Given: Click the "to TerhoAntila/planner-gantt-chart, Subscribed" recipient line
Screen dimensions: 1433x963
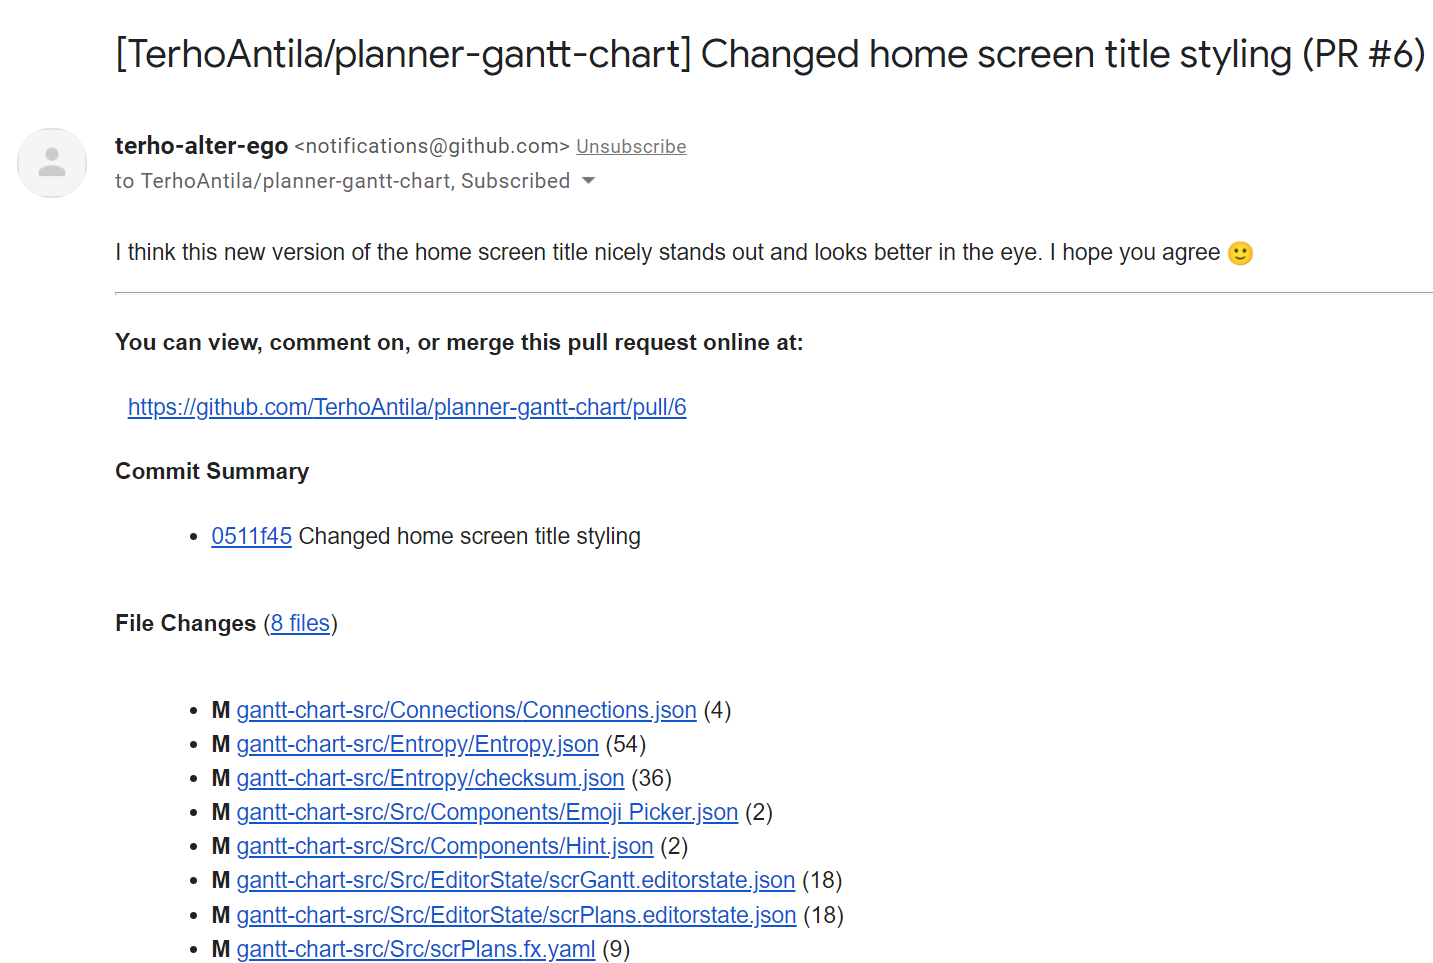Looking at the screenshot, I should 342,181.
